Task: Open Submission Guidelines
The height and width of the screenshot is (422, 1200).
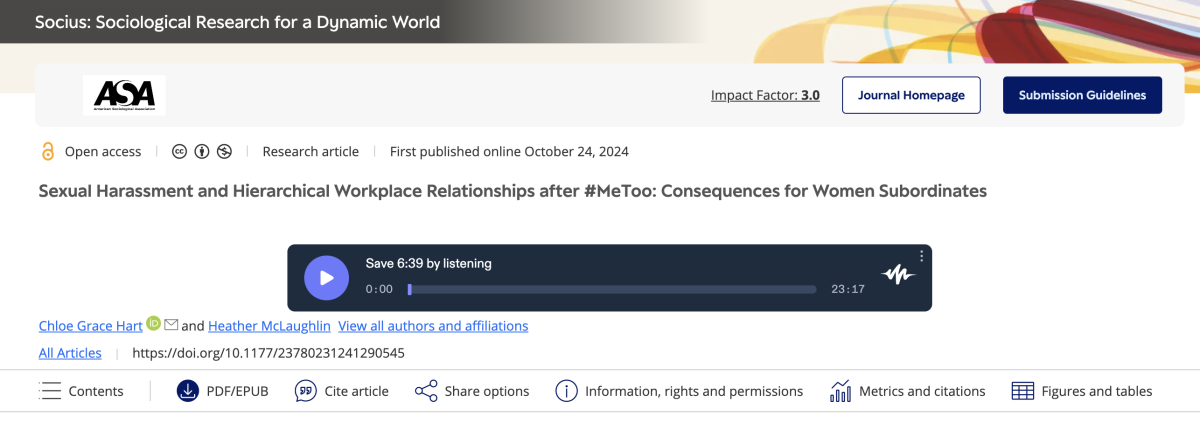Action: 1082,95
